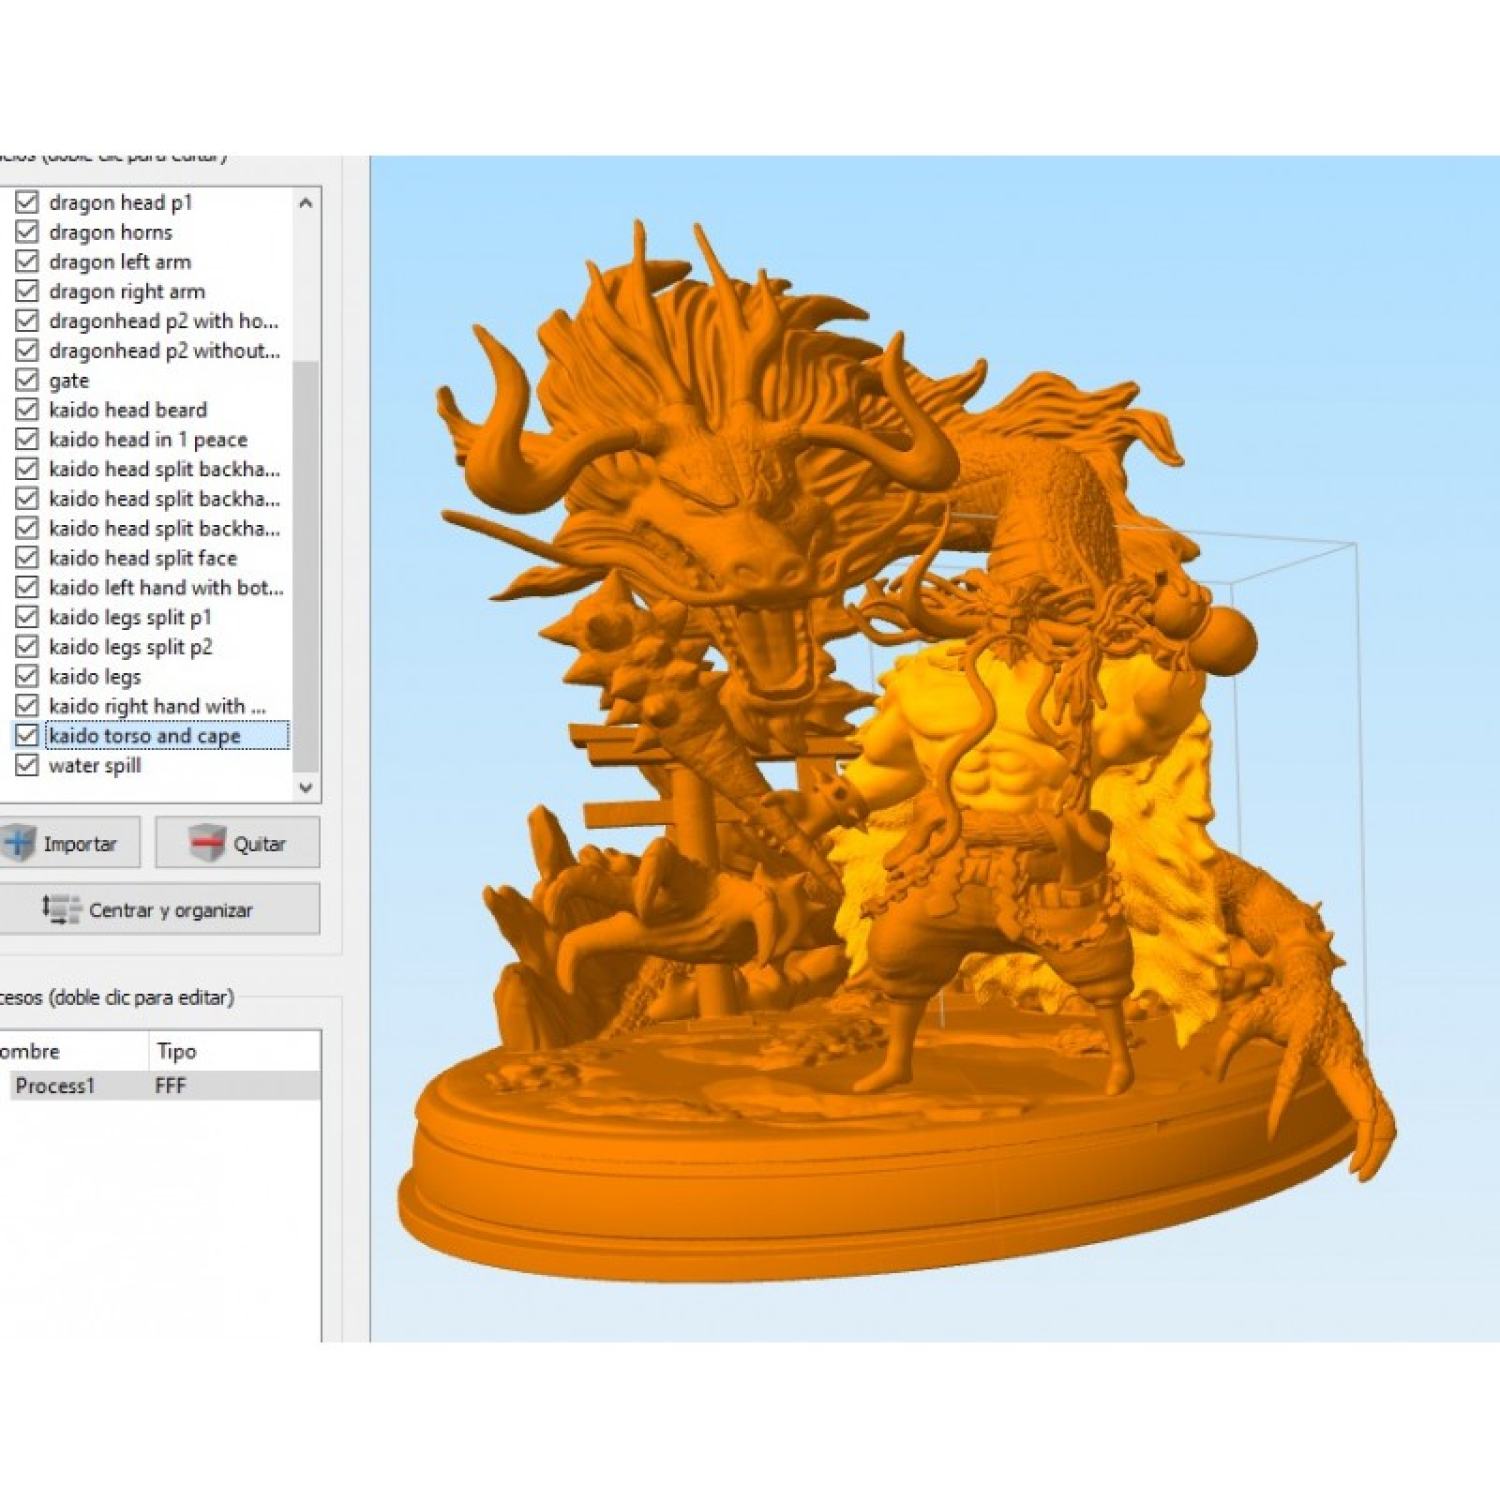Screen dimensions: 1500x1500
Task: Click the red minus remove icon
Action: click(207, 843)
